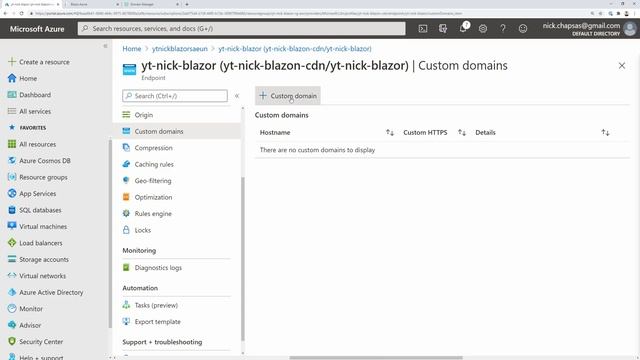Image resolution: width=640 pixels, height=360 pixels.
Task: Sort by Hostname column arrows
Action: point(390,132)
